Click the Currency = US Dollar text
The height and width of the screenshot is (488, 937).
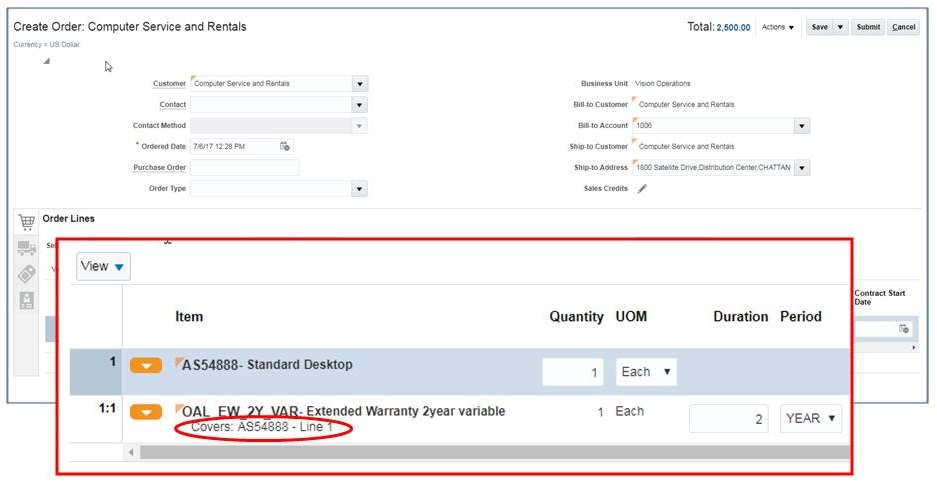click(47, 44)
